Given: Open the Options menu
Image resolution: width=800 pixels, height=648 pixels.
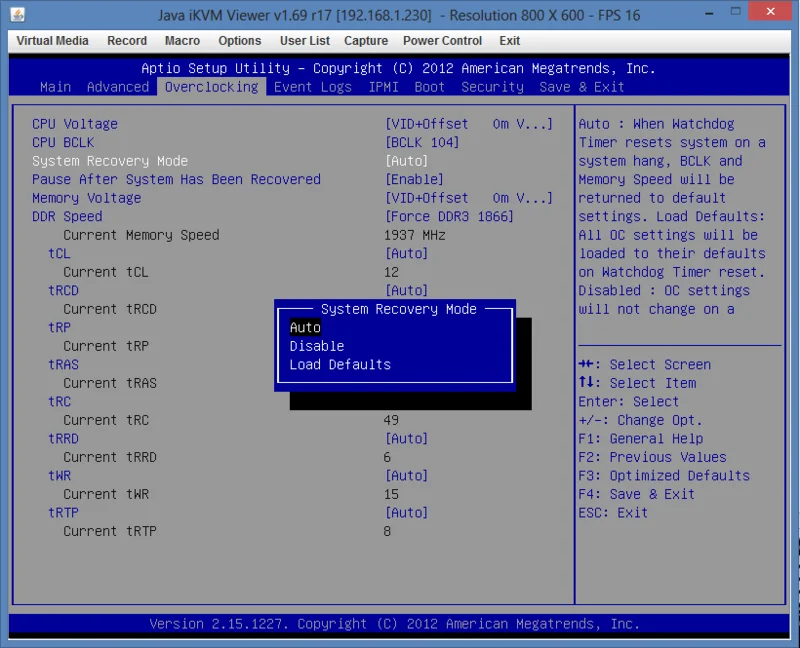Looking at the screenshot, I should (240, 41).
